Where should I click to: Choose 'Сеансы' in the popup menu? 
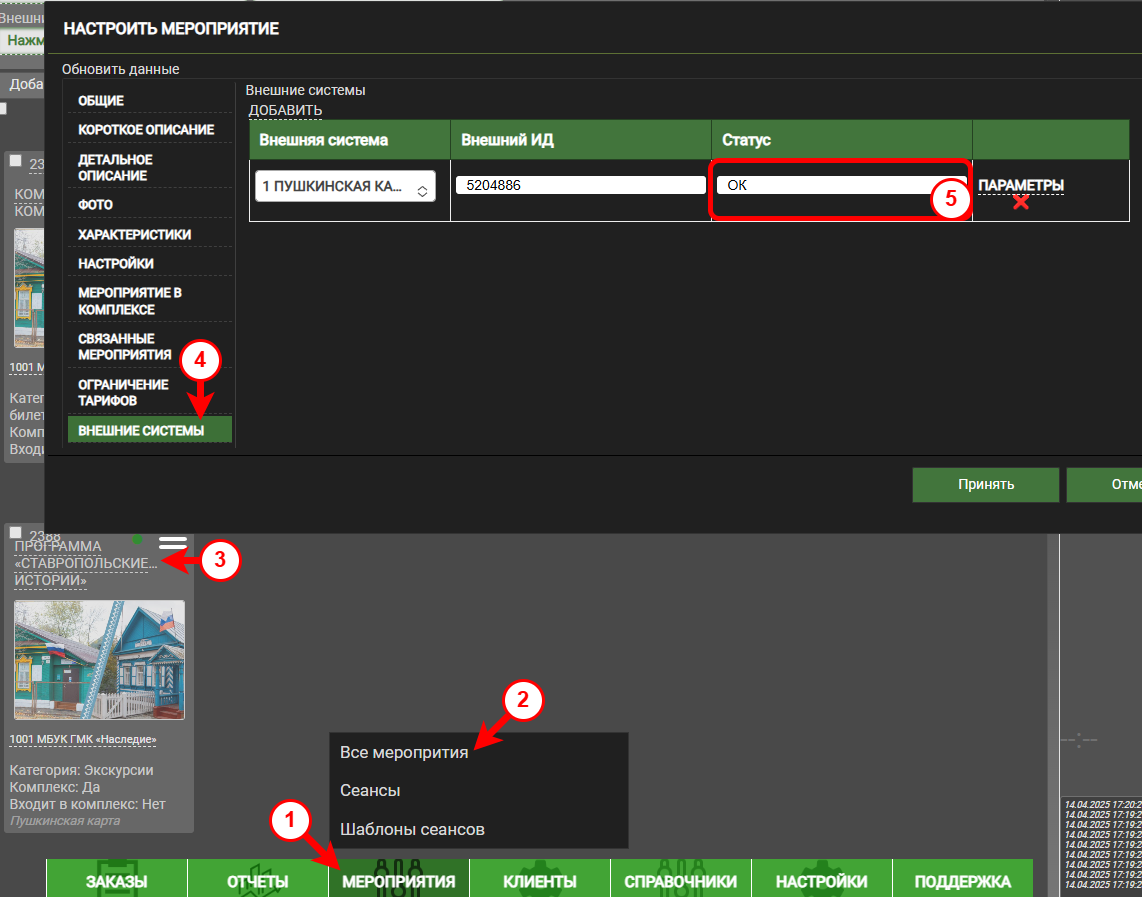(x=370, y=790)
